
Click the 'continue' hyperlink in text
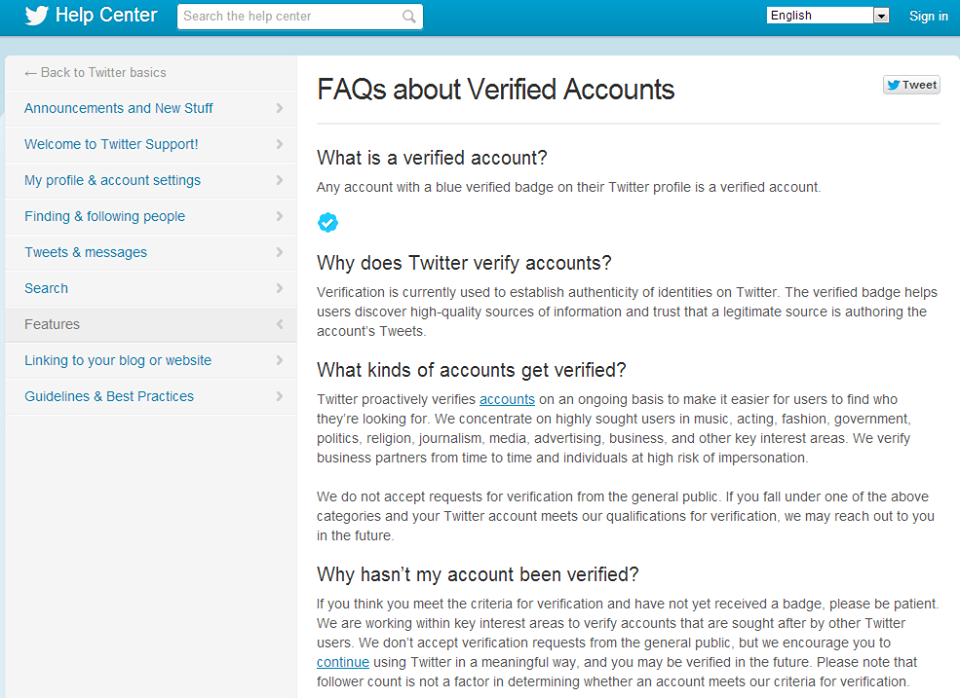(343, 662)
